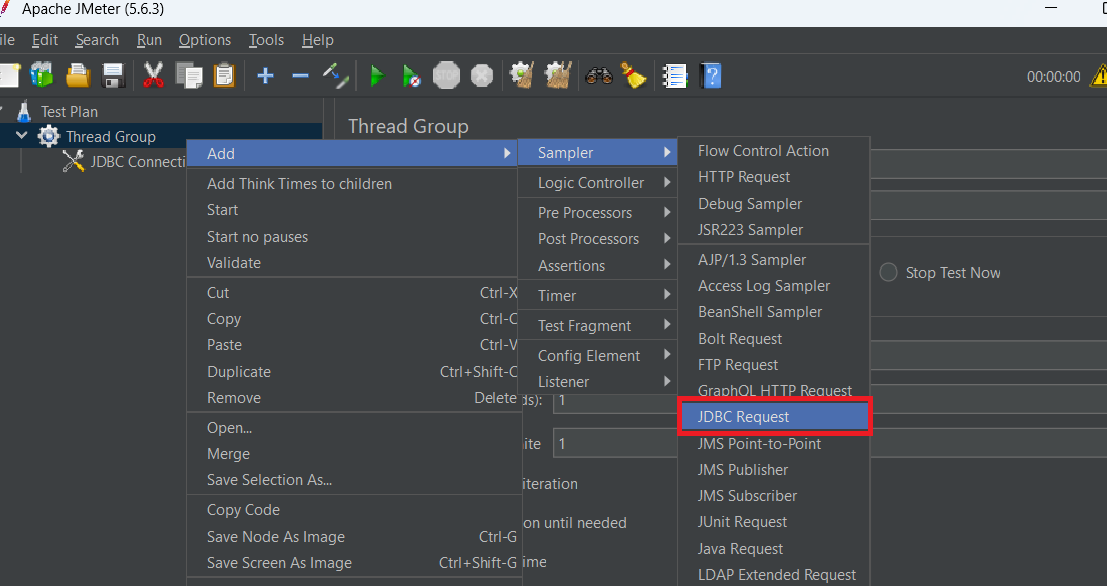1107x586 pixels.
Task: Open the Pre Processors submenu
Action: pyautogui.click(x=598, y=213)
